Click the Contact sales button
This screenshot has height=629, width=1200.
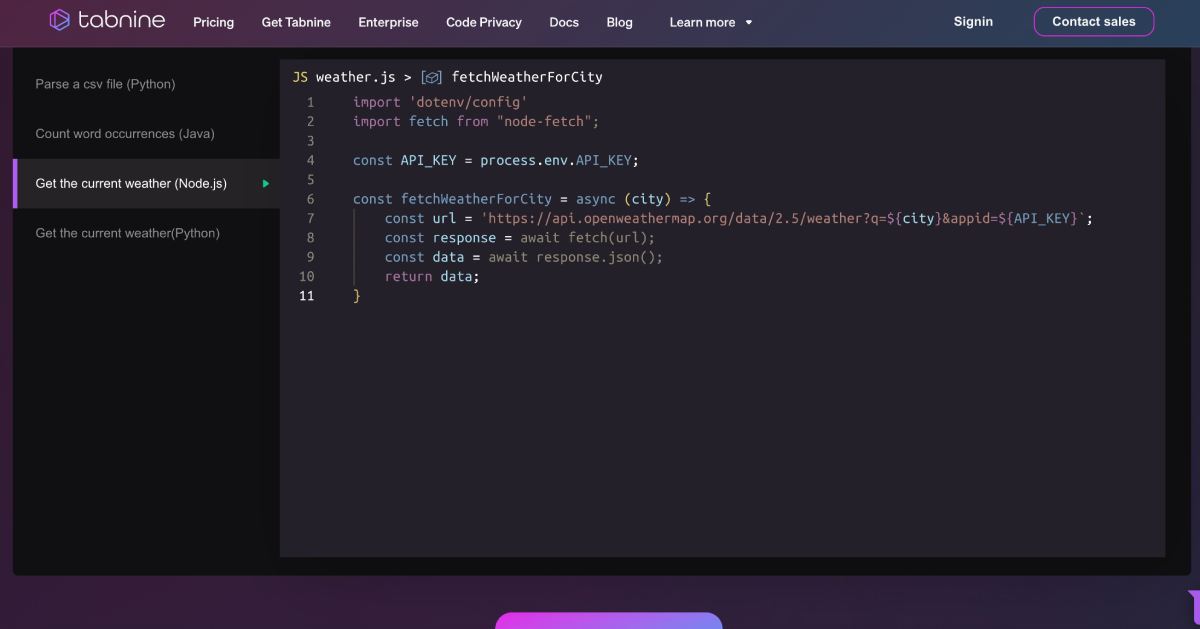click(1093, 21)
